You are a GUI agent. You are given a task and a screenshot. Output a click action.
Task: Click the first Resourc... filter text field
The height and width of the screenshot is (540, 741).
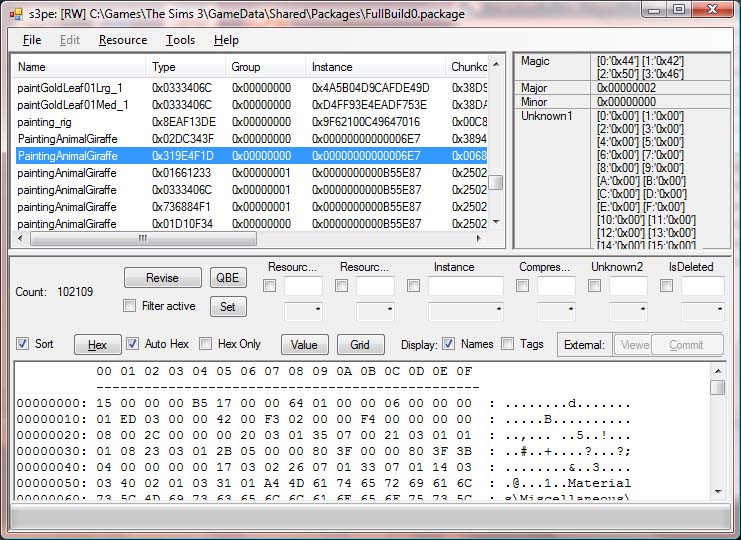coord(303,286)
